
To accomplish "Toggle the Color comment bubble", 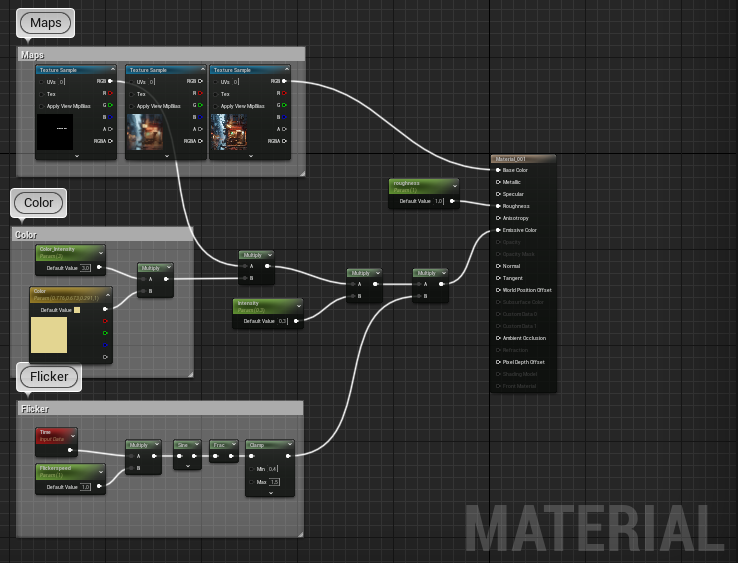I will pos(39,203).
